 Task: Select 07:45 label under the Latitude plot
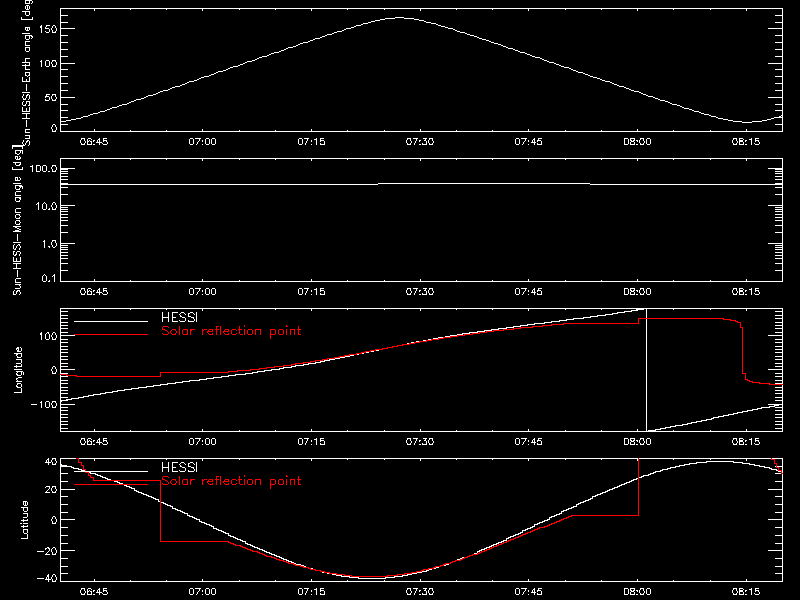pyautogui.click(x=529, y=592)
